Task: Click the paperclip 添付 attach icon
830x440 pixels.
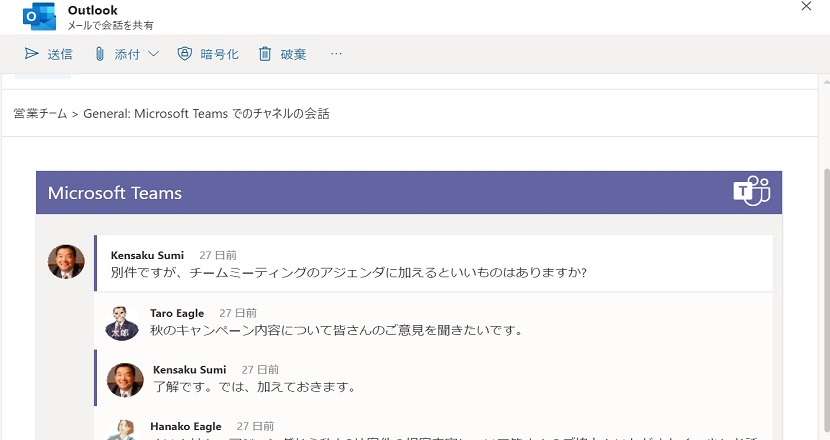Action: coord(100,54)
